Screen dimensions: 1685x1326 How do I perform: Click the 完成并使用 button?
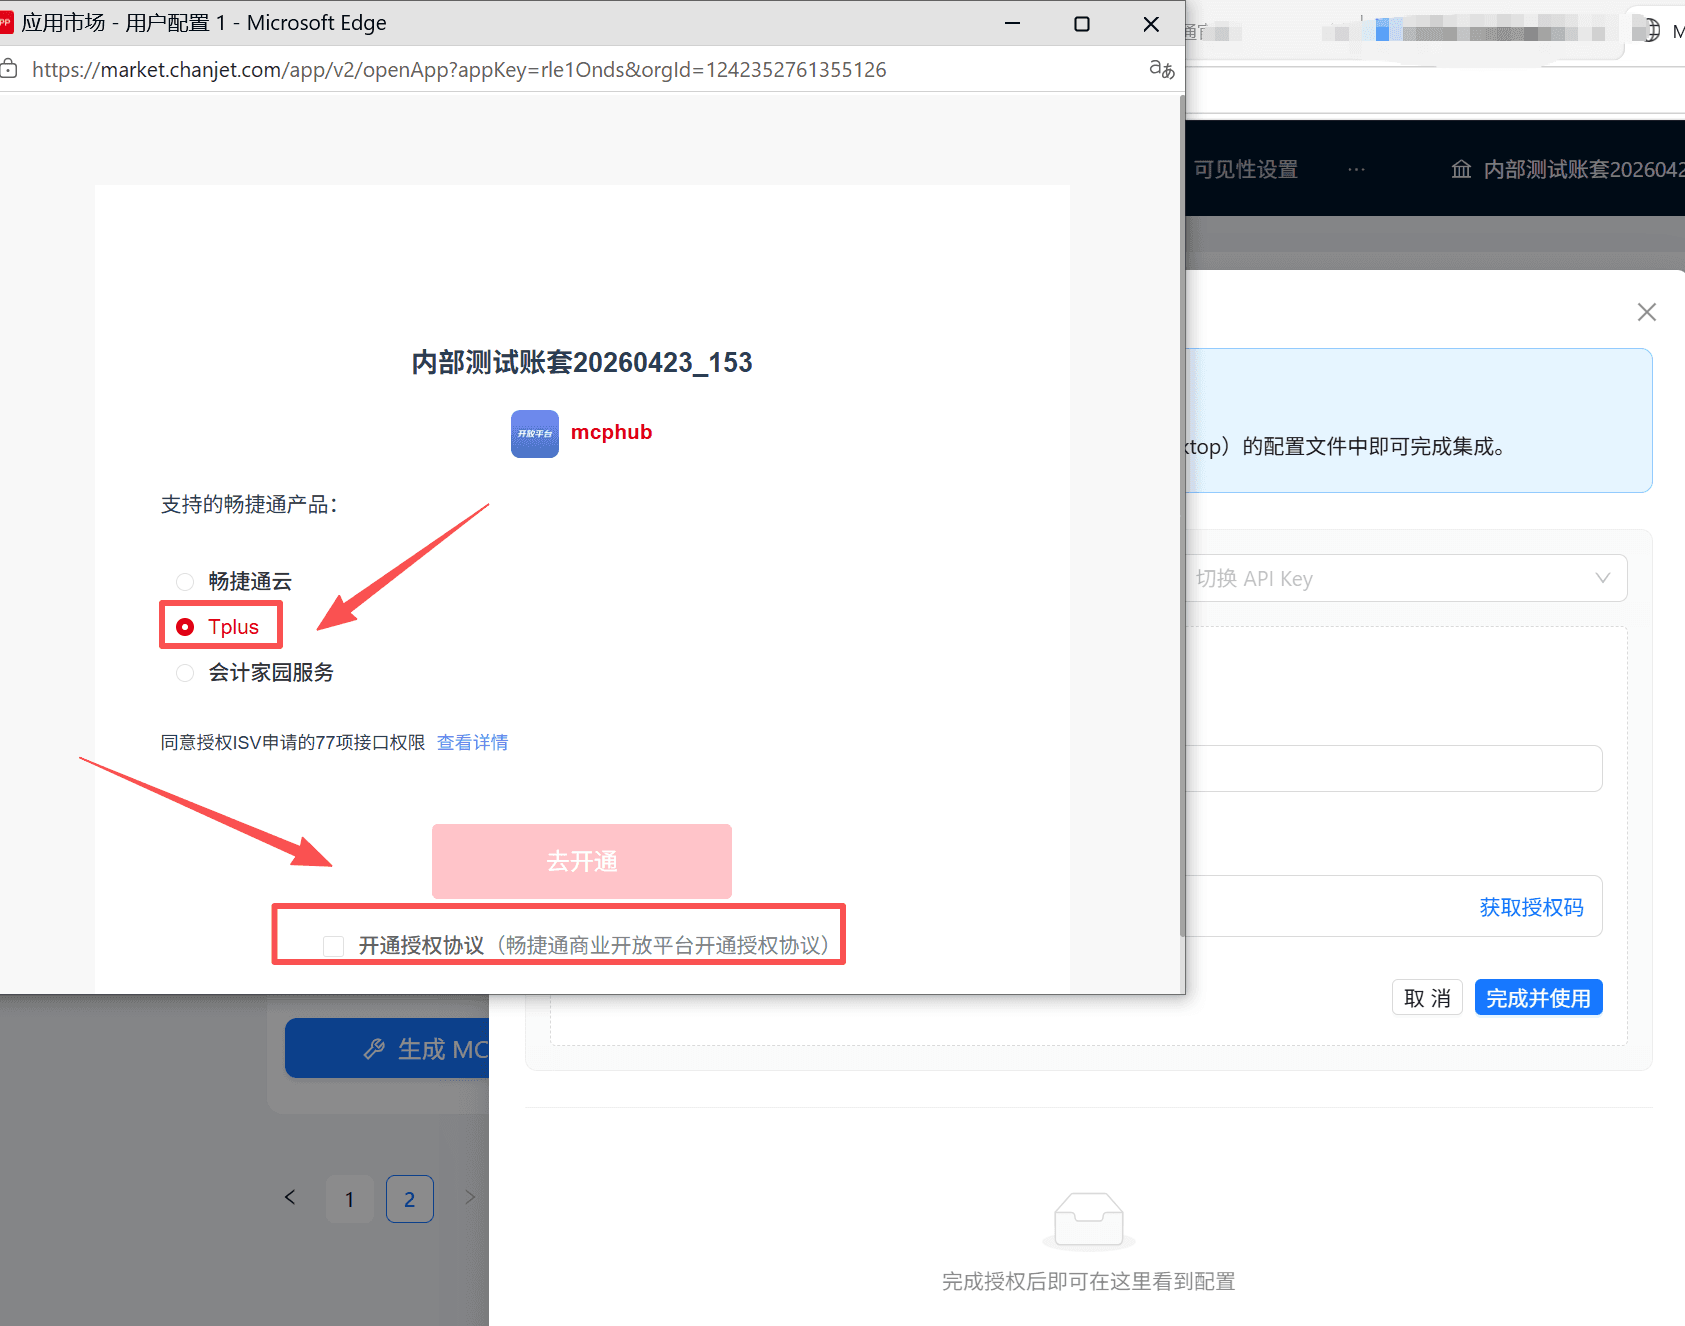click(1538, 998)
